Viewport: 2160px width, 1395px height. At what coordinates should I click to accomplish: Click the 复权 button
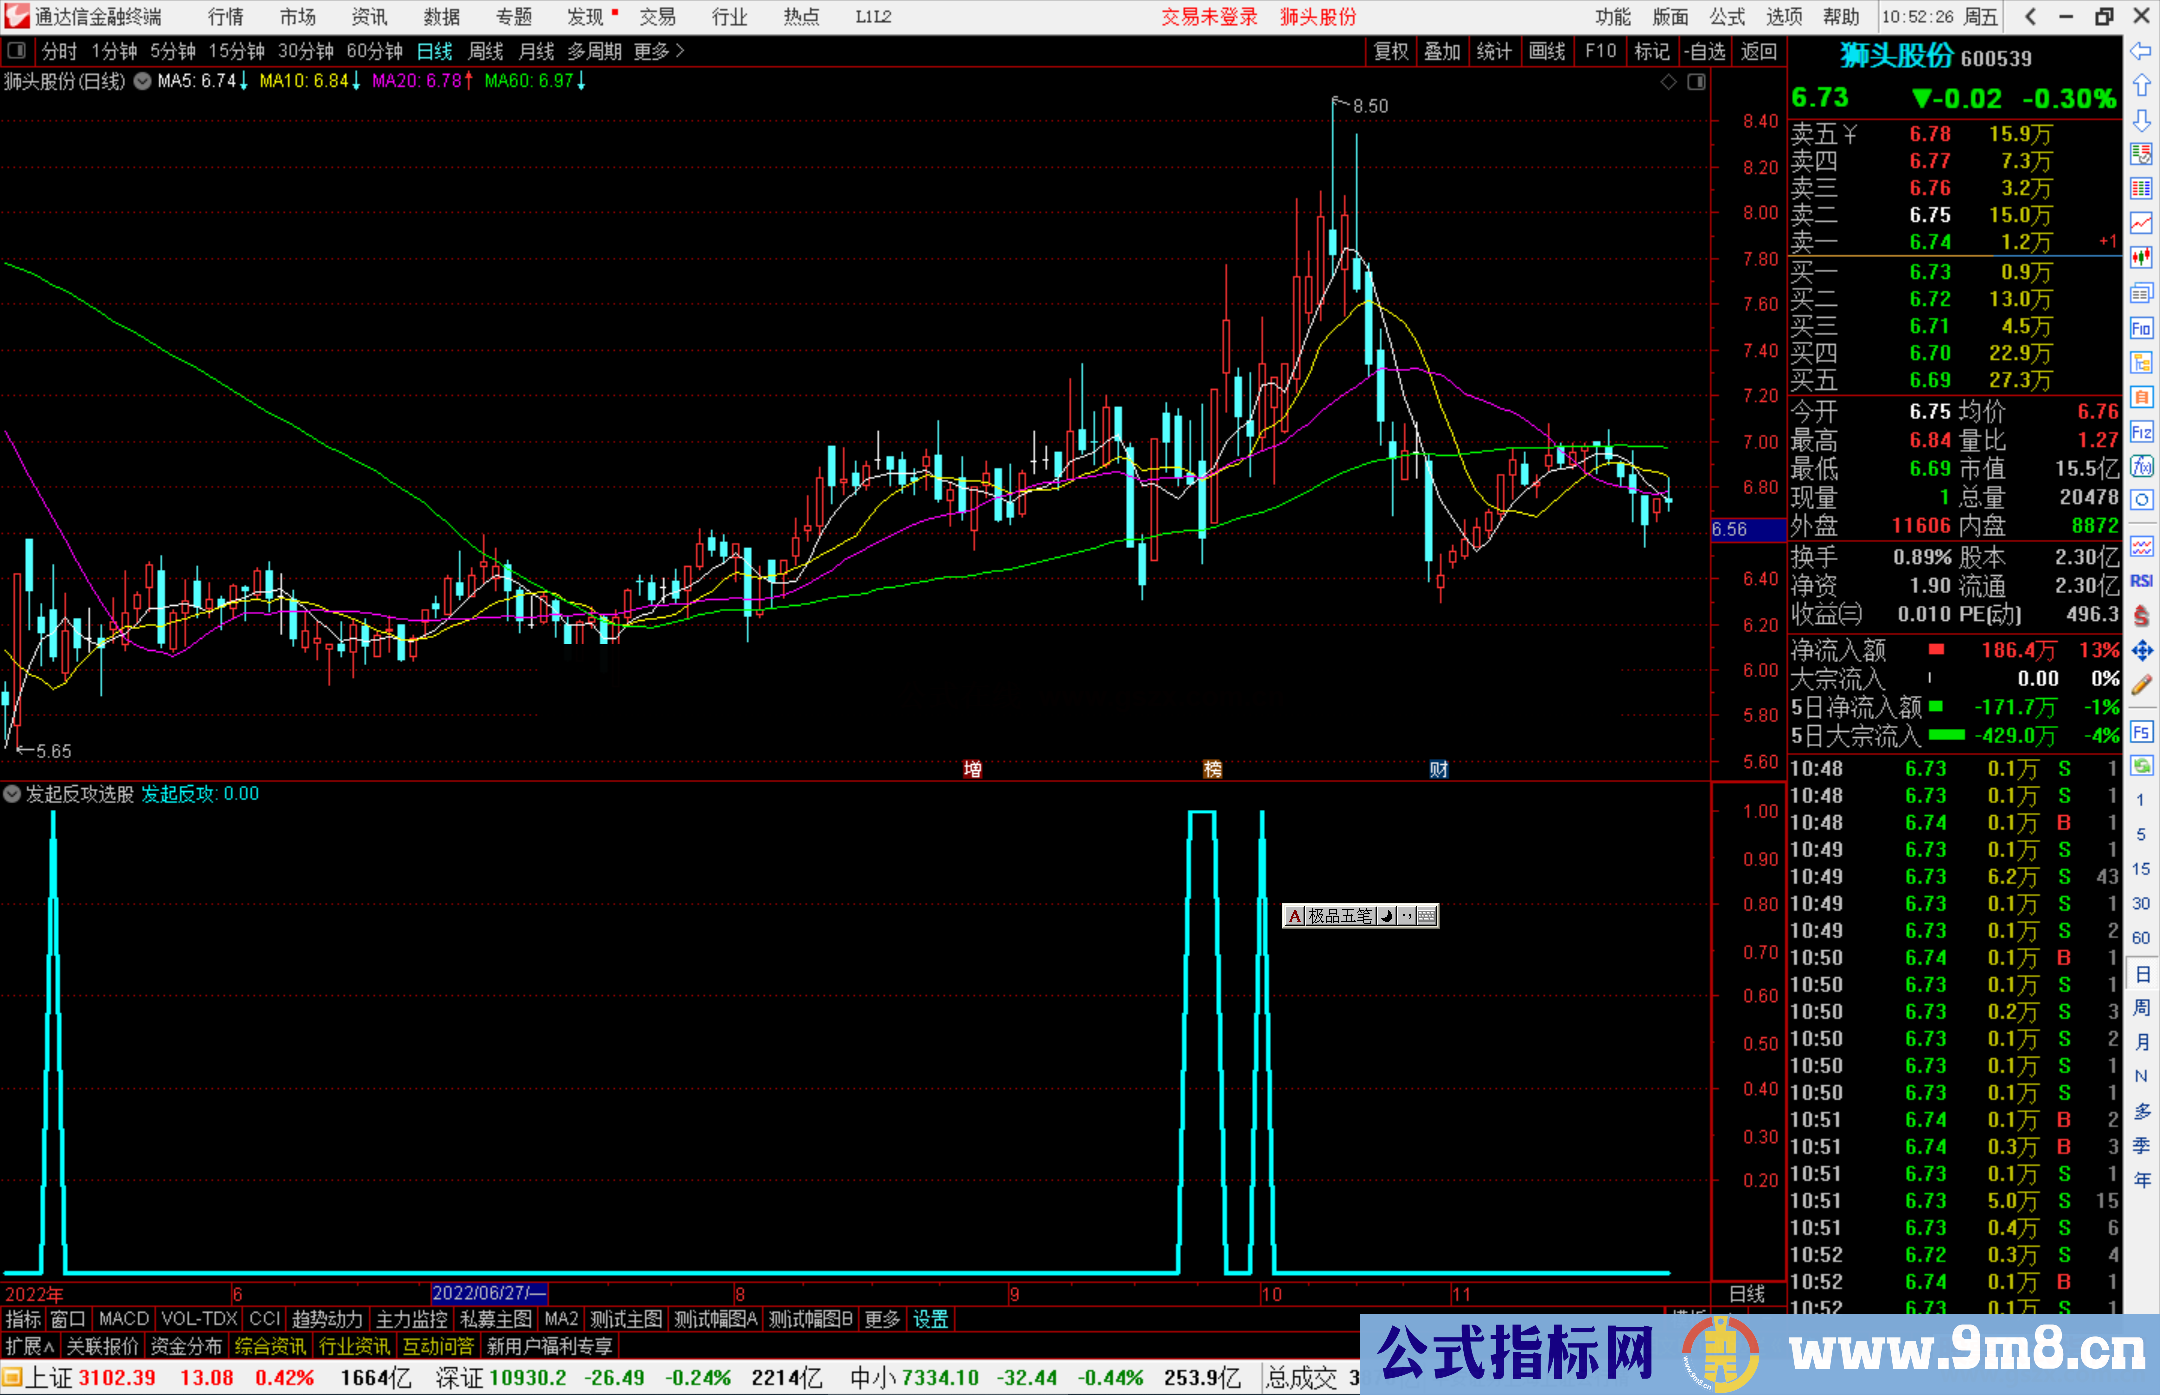point(1391,51)
